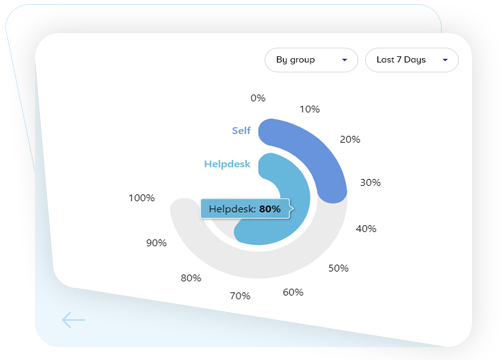Click the Last 7 Days dropdown arrow
This screenshot has height=360, width=502.
445,60
